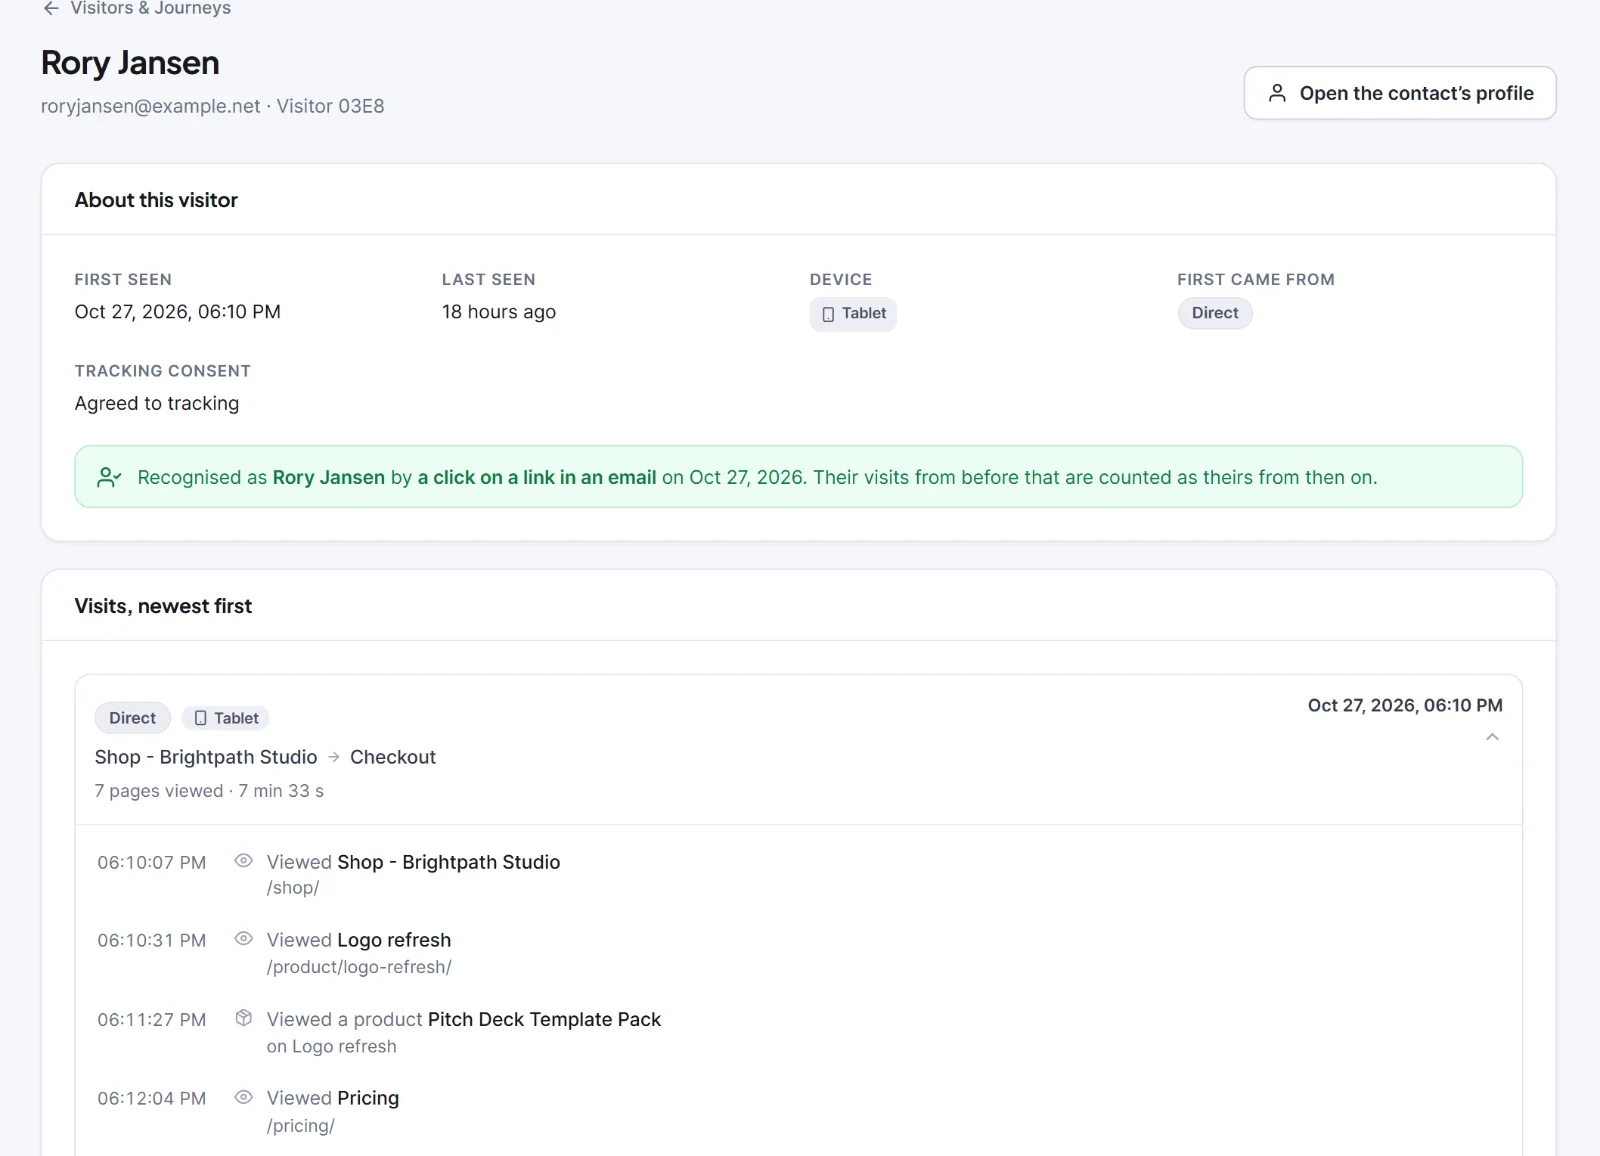
Task: Click 'a click on a link in an email' text
Action: click(x=537, y=478)
